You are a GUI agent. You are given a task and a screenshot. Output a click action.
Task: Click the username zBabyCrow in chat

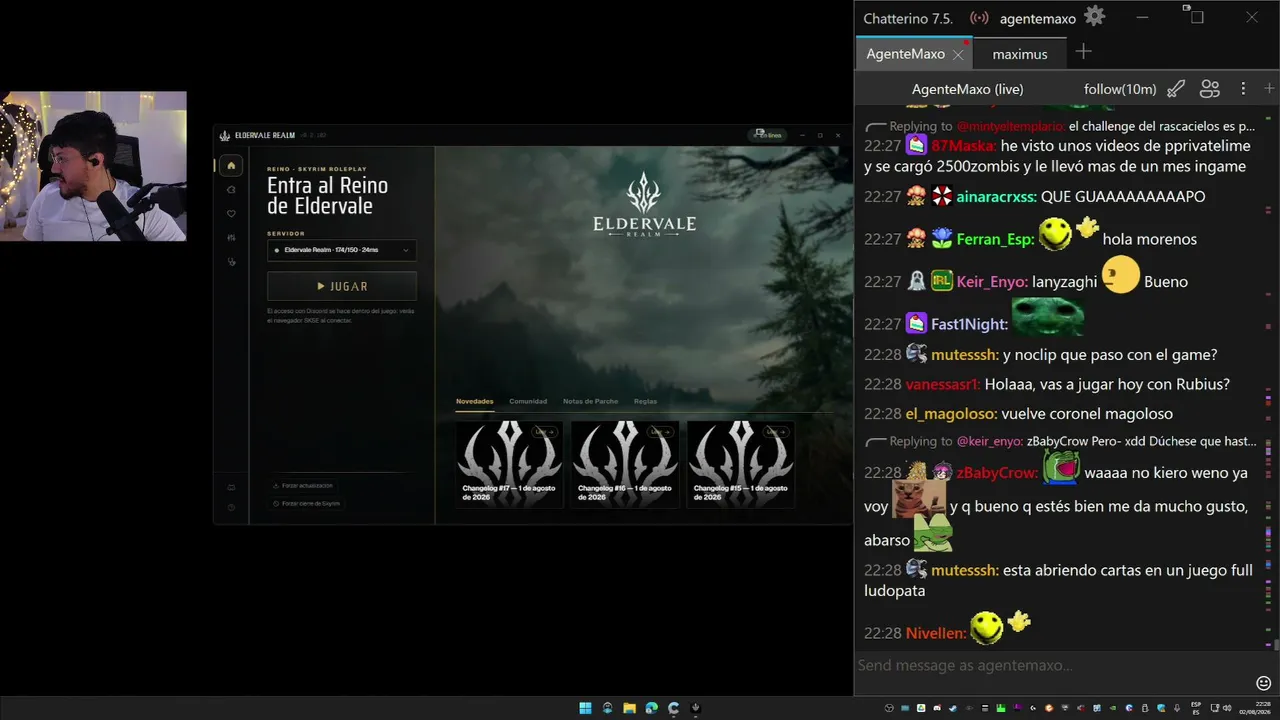click(x=997, y=473)
